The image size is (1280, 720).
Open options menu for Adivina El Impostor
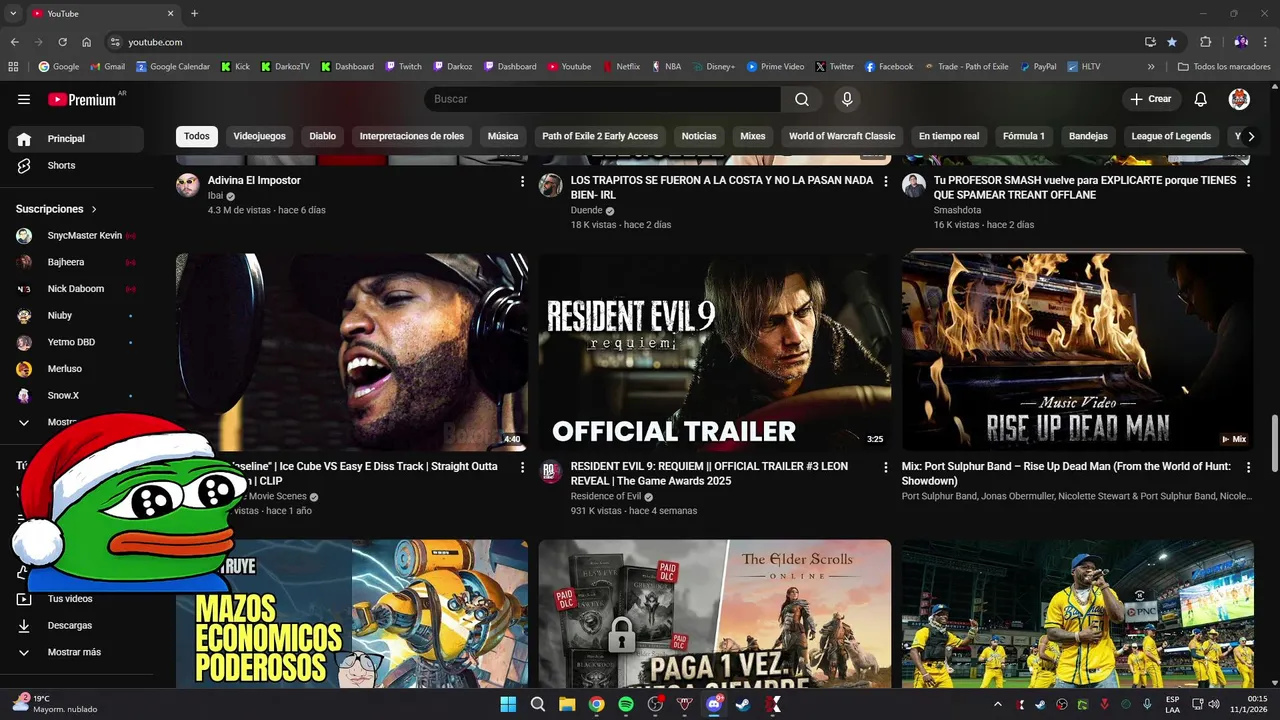[x=522, y=181]
